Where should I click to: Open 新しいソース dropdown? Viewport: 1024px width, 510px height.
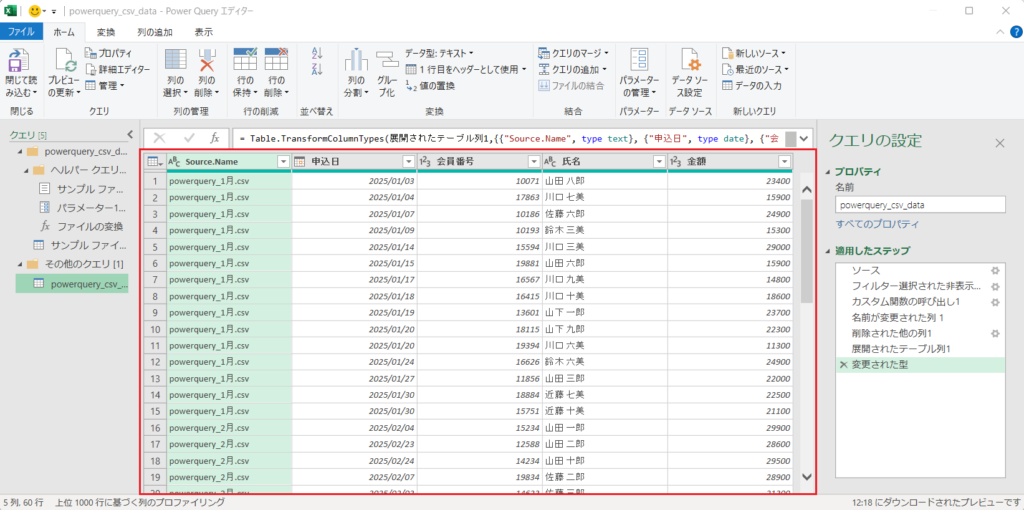(754, 53)
